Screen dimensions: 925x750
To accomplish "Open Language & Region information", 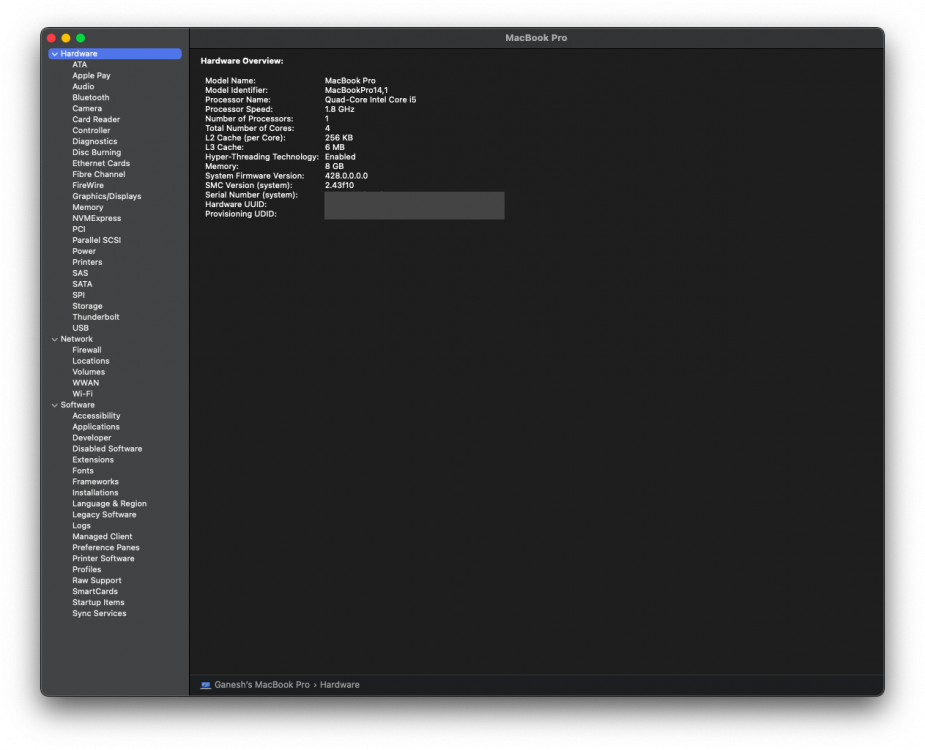I will pyautogui.click(x=110, y=504).
